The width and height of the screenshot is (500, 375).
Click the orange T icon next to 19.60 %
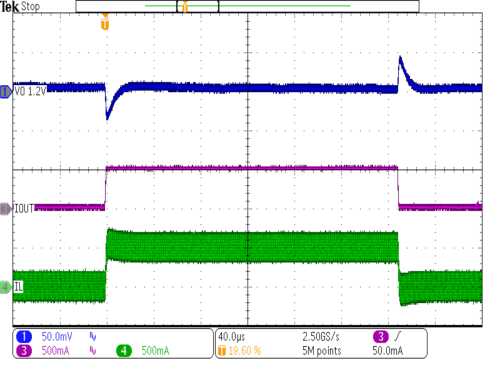pyautogui.click(x=222, y=351)
